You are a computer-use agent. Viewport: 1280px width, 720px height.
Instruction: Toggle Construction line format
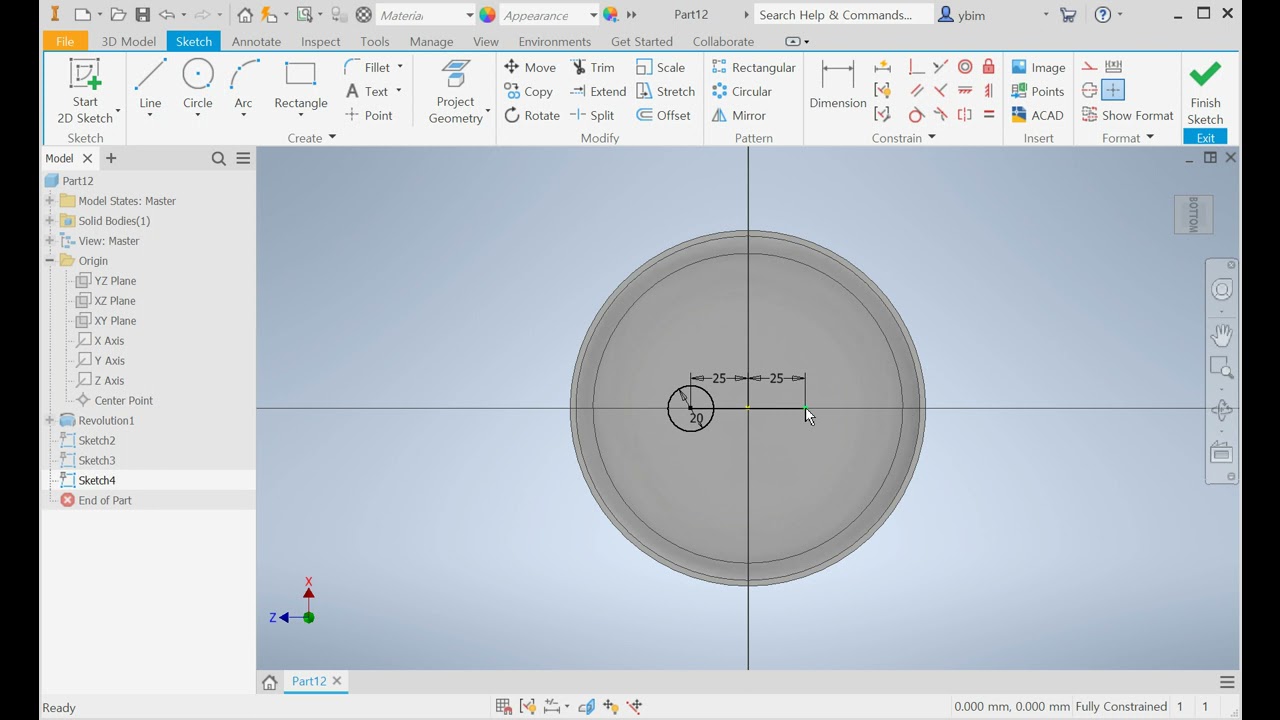pos(1090,67)
